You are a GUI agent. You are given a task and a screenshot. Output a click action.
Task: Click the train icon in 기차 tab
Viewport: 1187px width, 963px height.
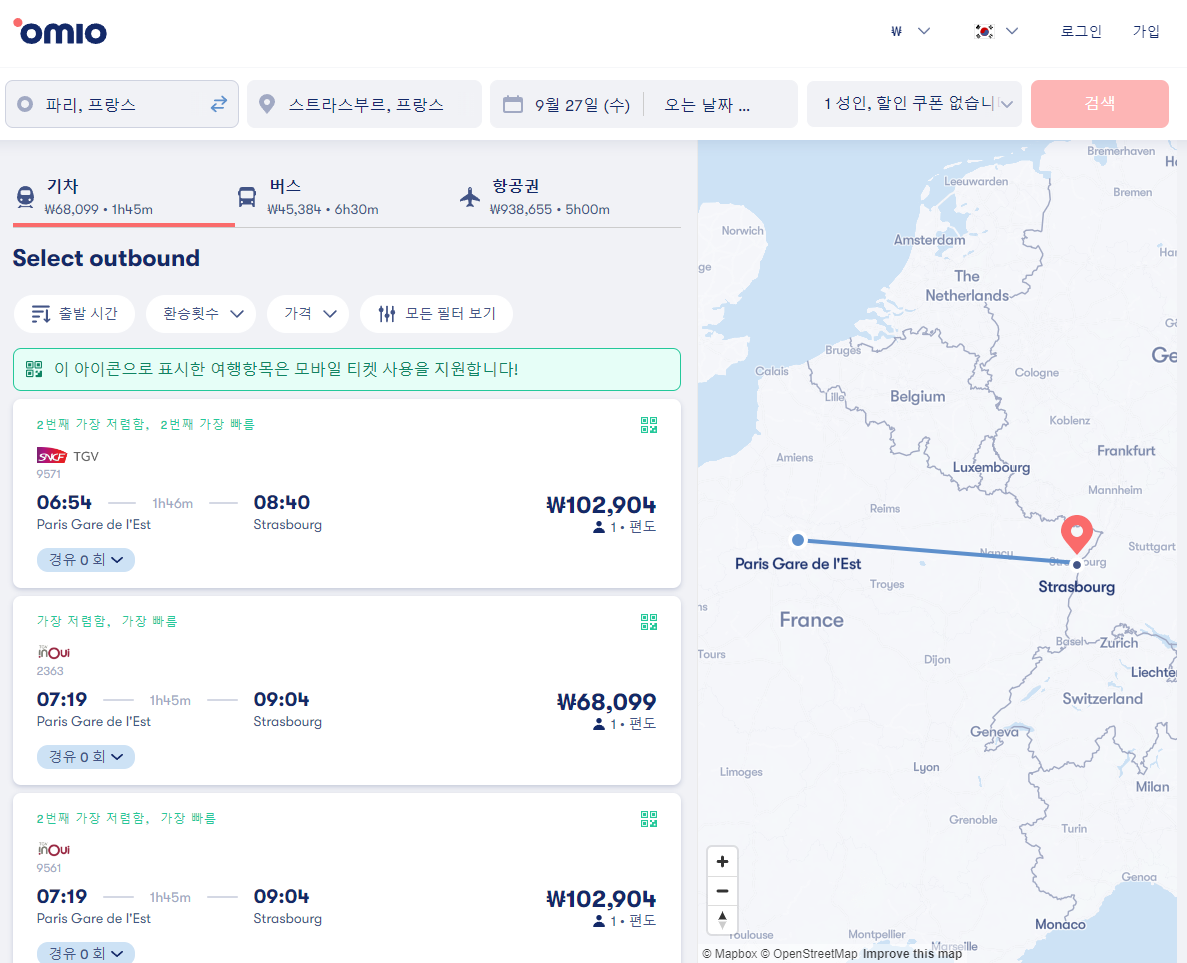tap(25, 197)
